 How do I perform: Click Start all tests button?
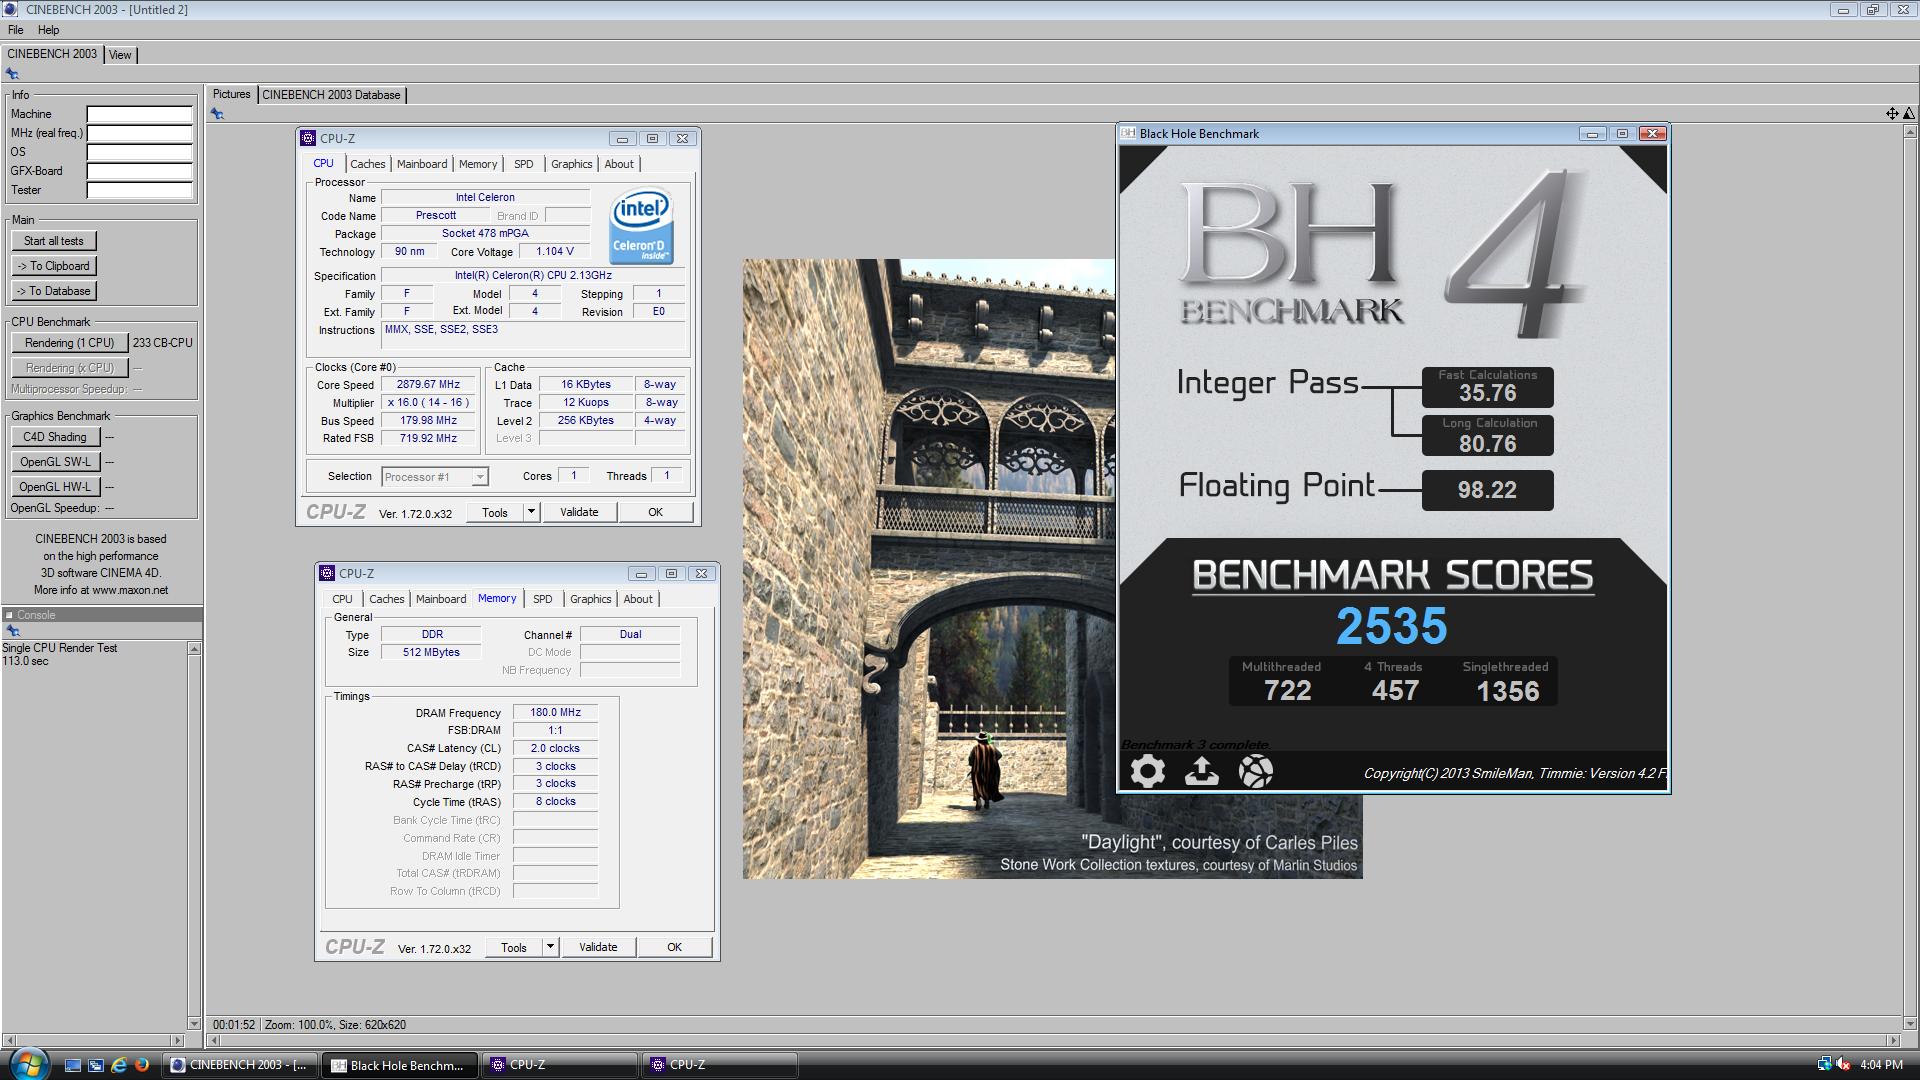click(x=54, y=241)
